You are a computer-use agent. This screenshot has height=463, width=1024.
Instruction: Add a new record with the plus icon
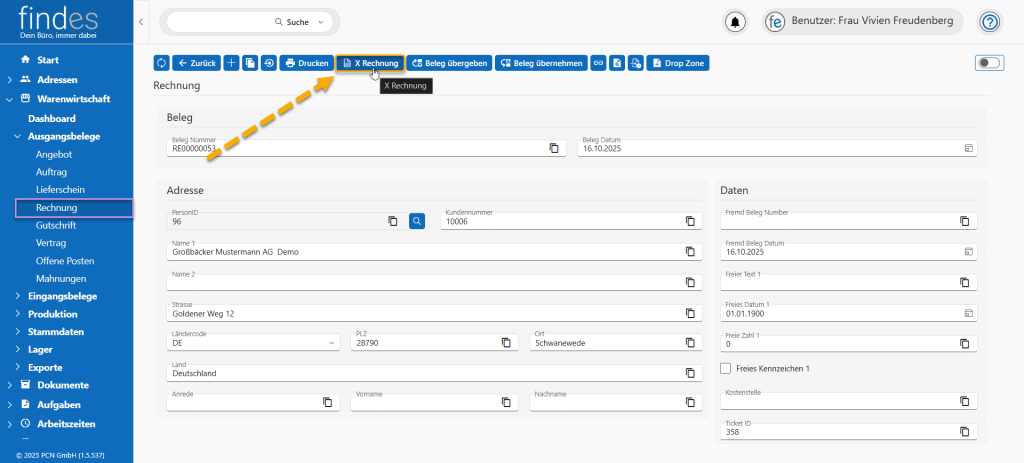click(231, 63)
